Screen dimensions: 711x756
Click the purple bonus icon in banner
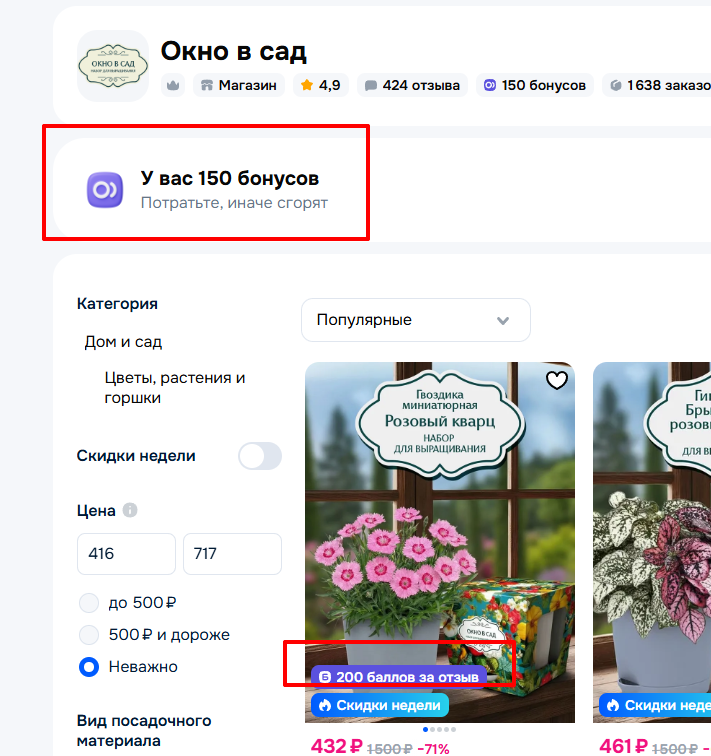coord(104,189)
